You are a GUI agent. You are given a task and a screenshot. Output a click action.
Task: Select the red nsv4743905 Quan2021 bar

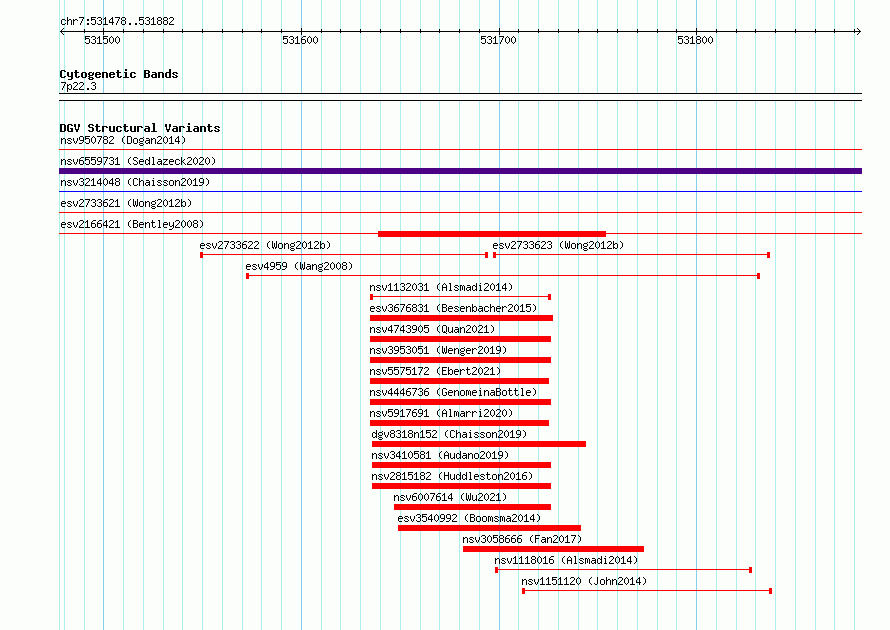pyautogui.click(x=460, y=339)
